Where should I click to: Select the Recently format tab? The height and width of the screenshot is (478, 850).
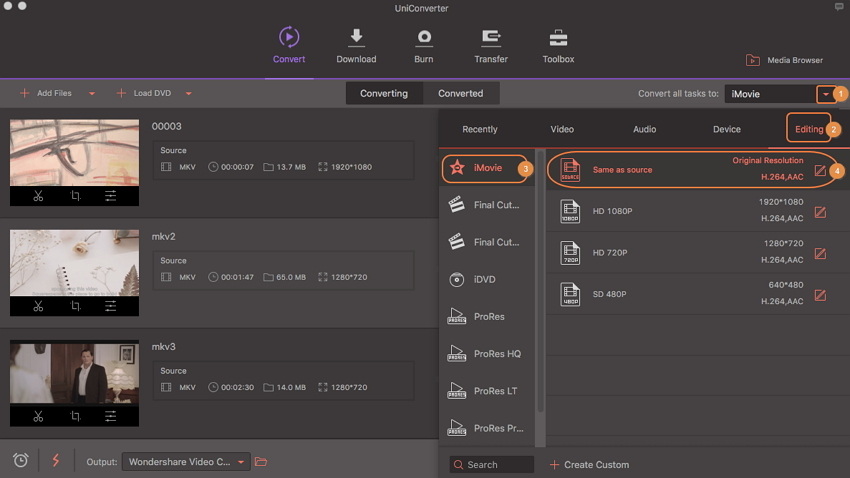(480, 129)
